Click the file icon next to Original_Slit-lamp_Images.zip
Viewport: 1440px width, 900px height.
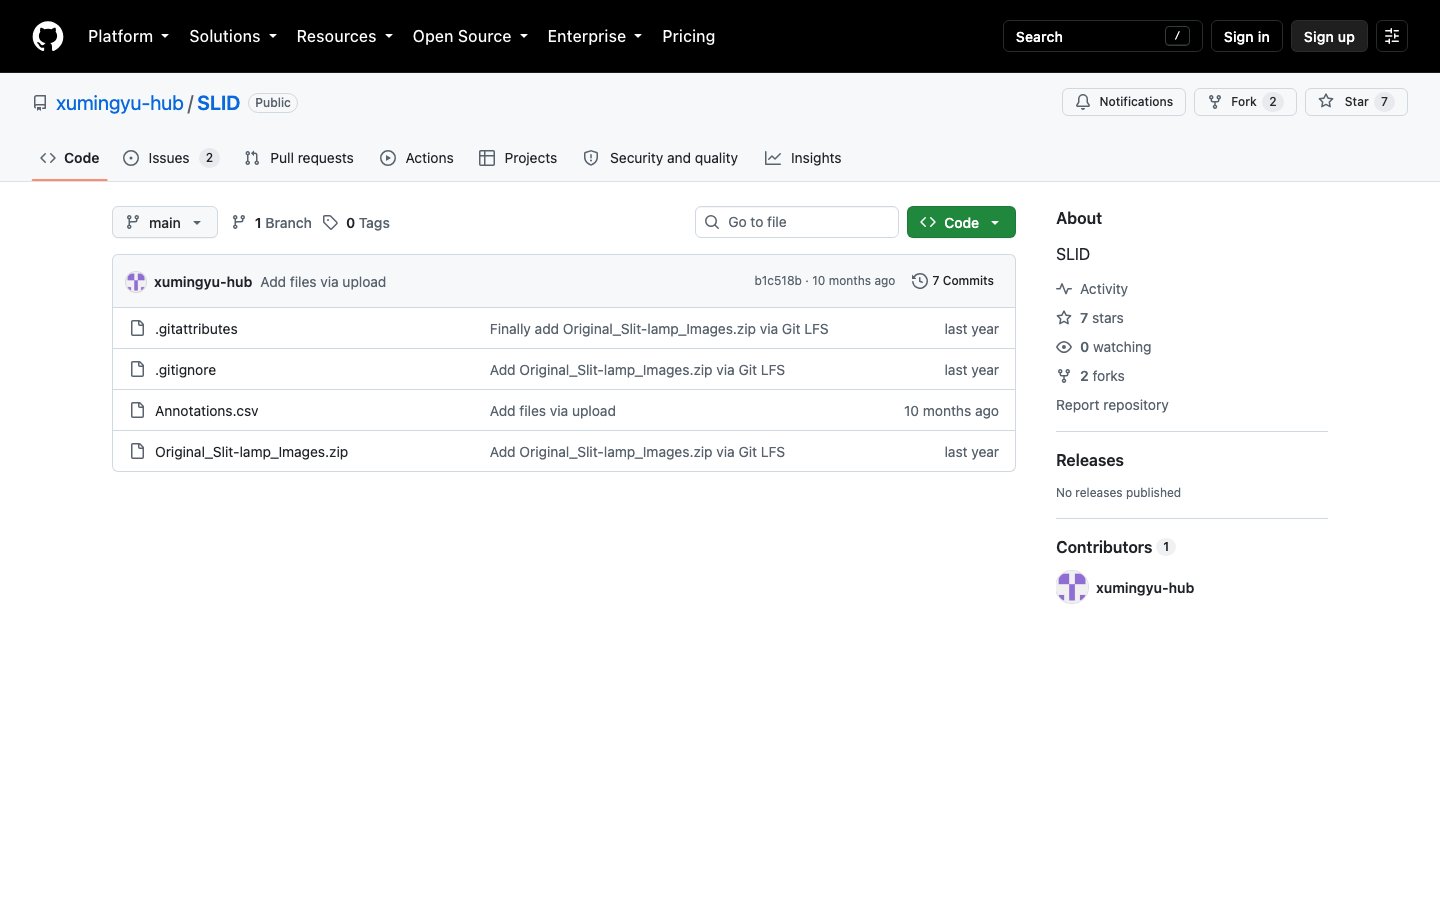[x=138, y=451]
